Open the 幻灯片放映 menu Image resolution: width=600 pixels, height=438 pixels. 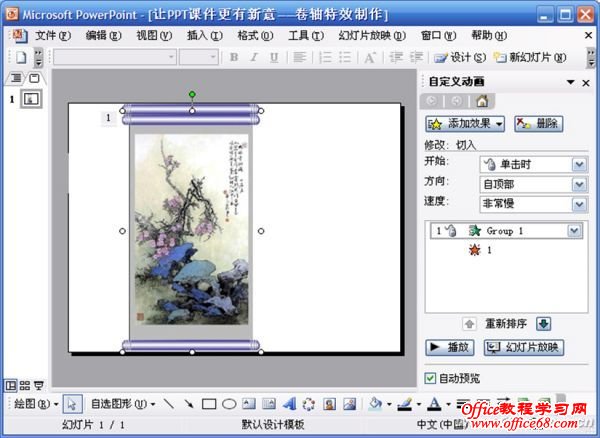[370, 35]
